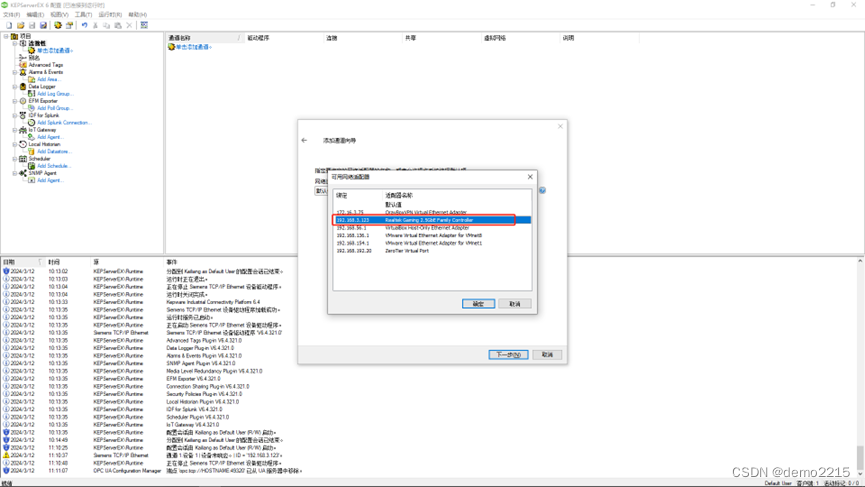Go back using the wizard's back arrow
Viewport: 865px width, 487px height.
(x=305, y=140)
